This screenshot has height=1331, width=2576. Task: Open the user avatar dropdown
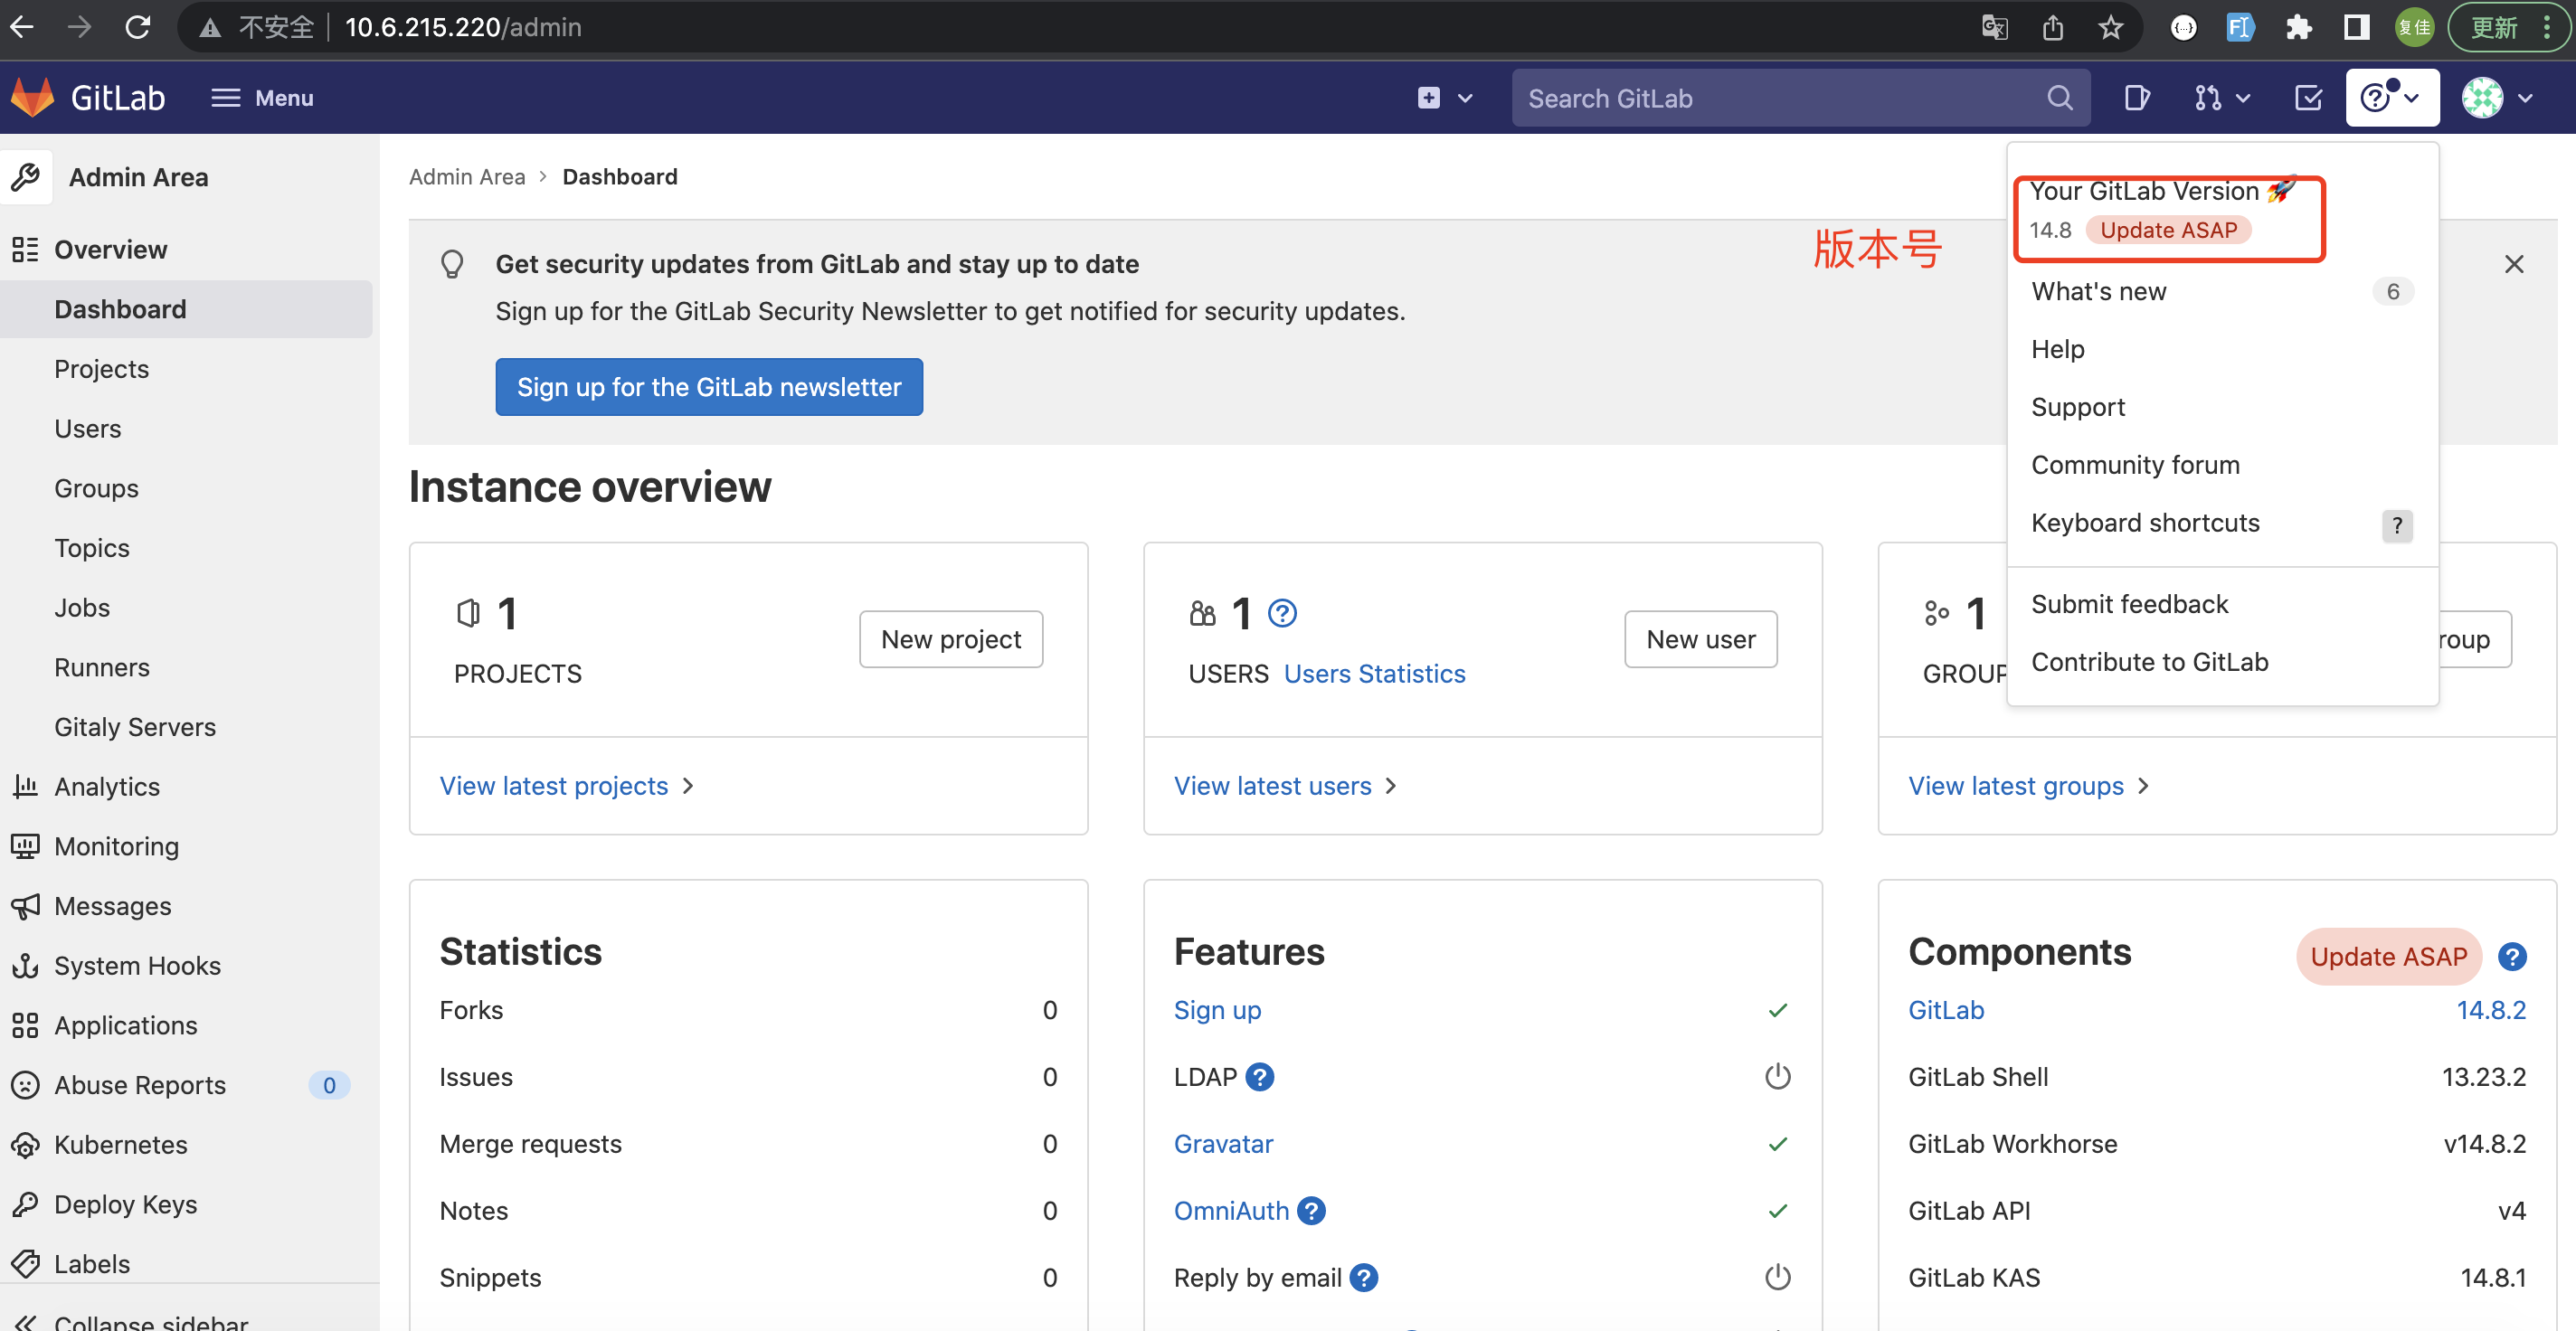tap(2496, 98)
